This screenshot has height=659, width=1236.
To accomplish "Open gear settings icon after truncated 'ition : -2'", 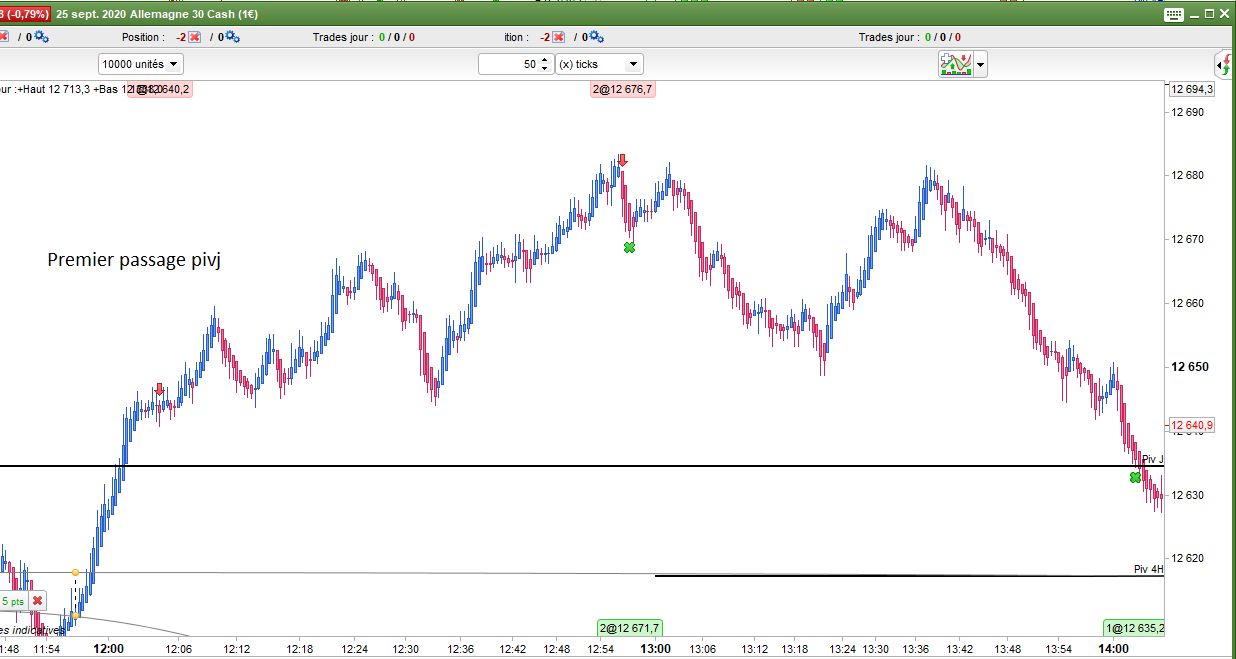I will (x=595, y=37).
